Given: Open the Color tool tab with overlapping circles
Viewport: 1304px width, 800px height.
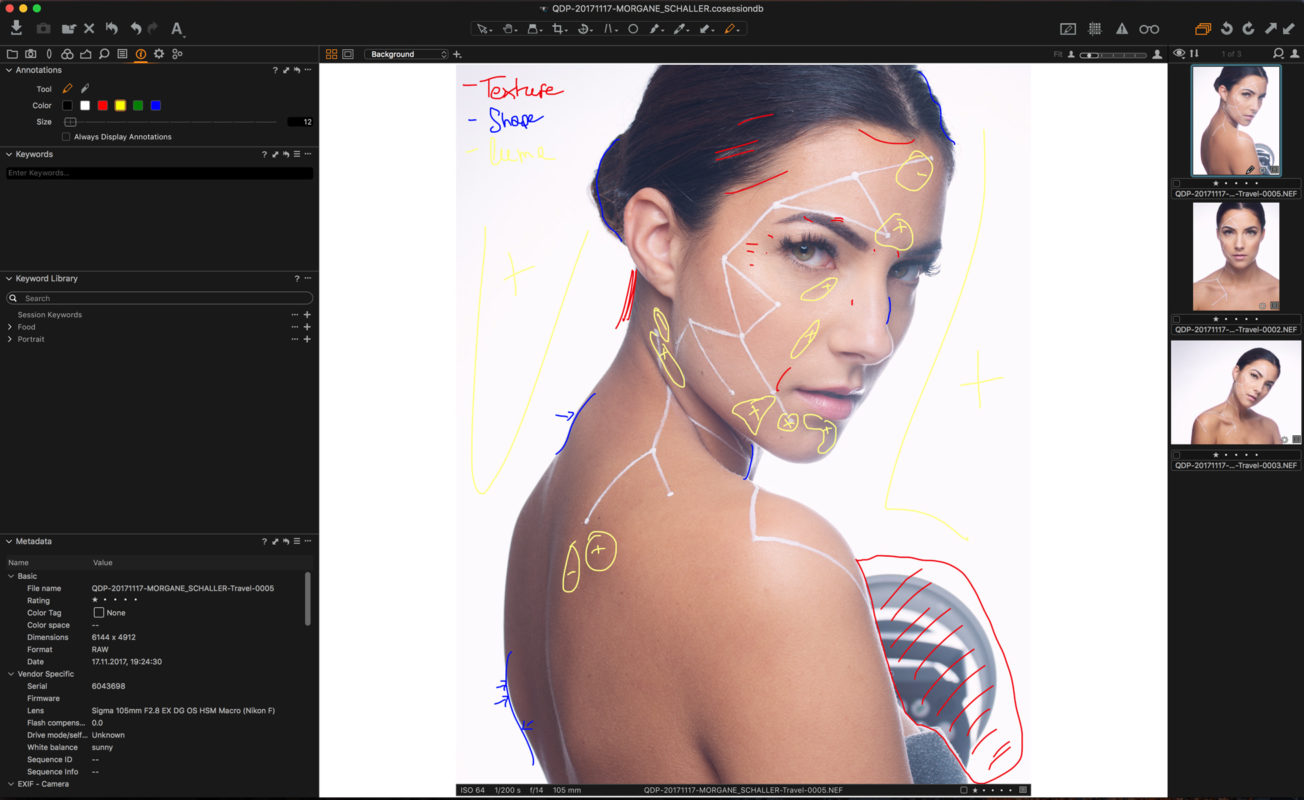Looking at the screenshot, I should [67, 54].
